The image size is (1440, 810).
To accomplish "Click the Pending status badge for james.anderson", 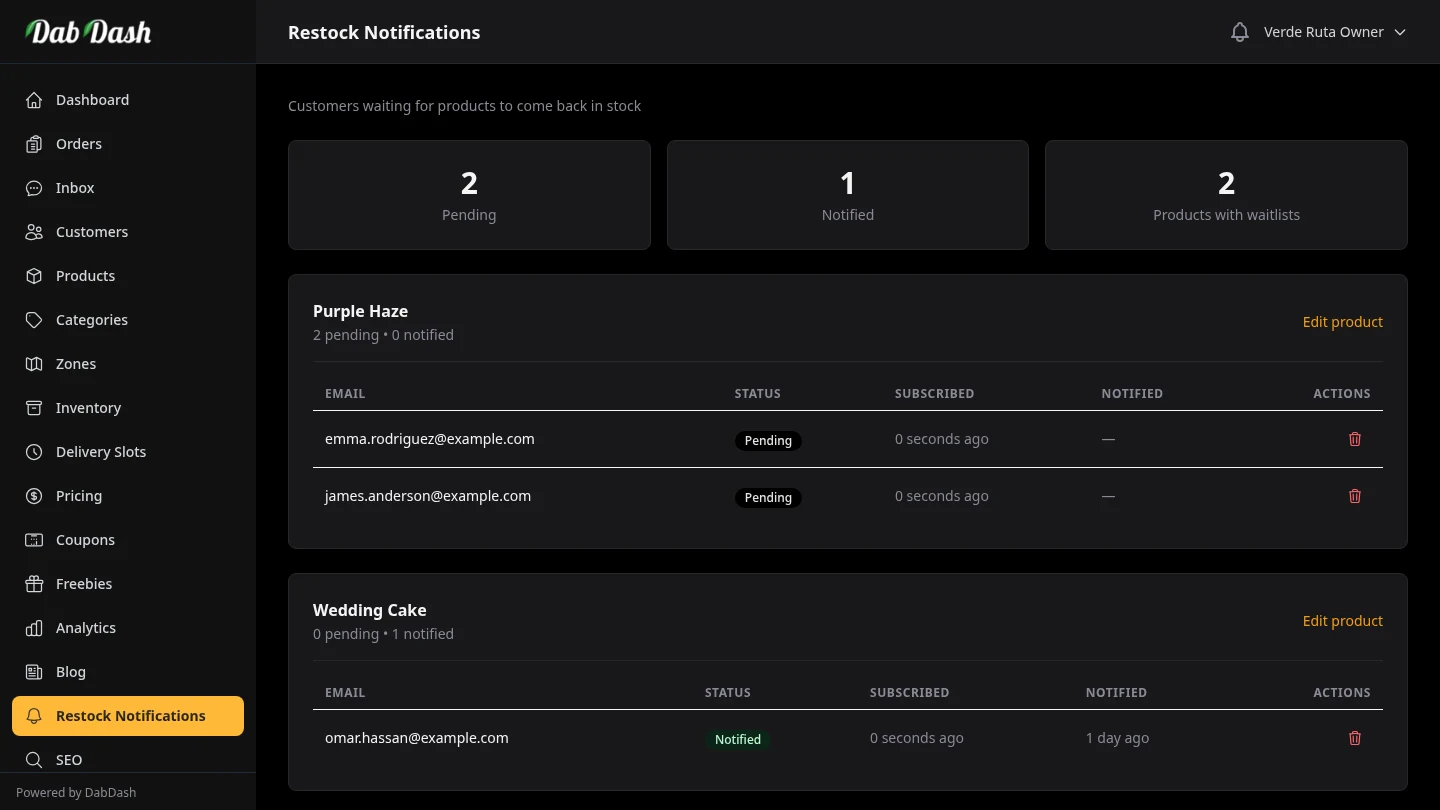I will pos(768,497).
